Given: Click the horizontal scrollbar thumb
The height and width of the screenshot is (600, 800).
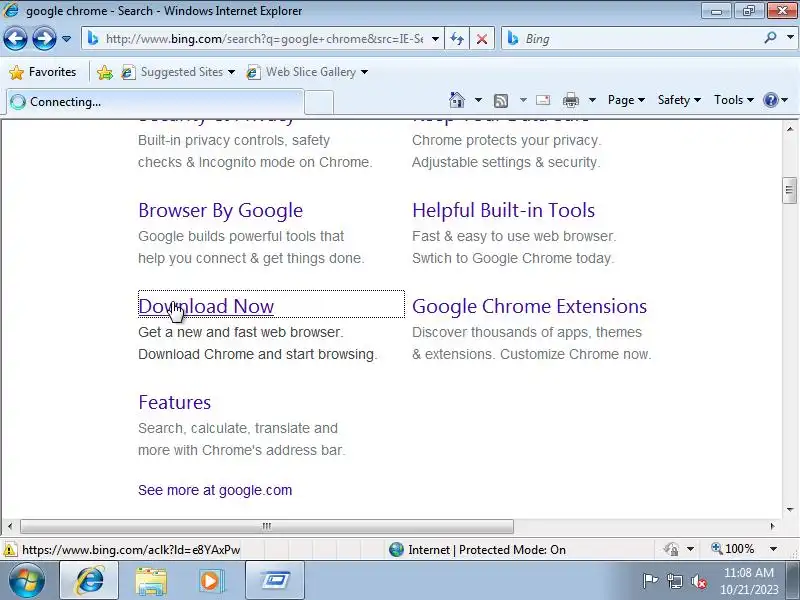Looking at the screenshot, I should (x=266, y=526).
